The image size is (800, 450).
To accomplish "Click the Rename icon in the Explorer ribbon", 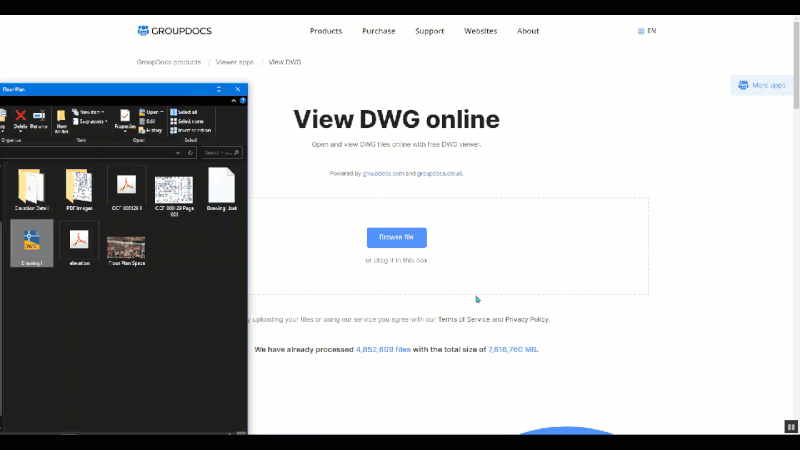I will point(38,118).
